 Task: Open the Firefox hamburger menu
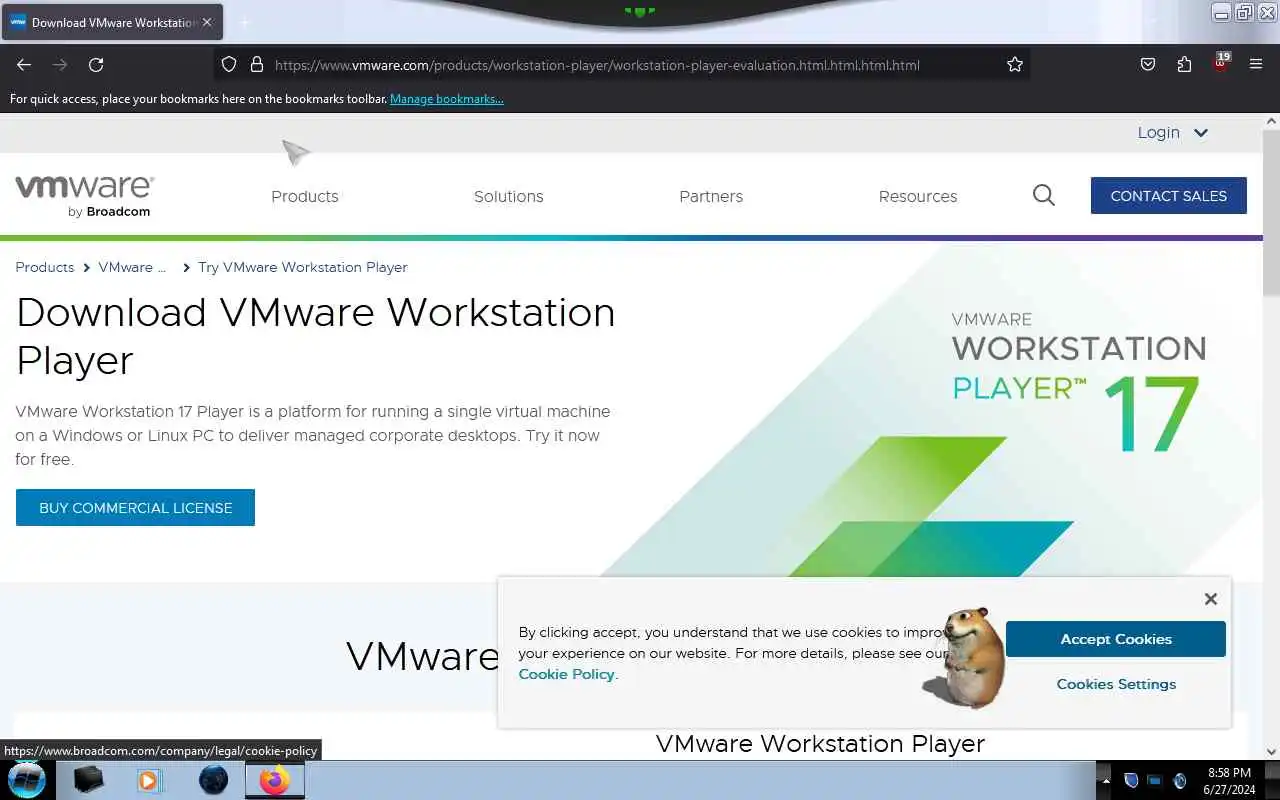pyautogui.click(x=1256, y=65)
